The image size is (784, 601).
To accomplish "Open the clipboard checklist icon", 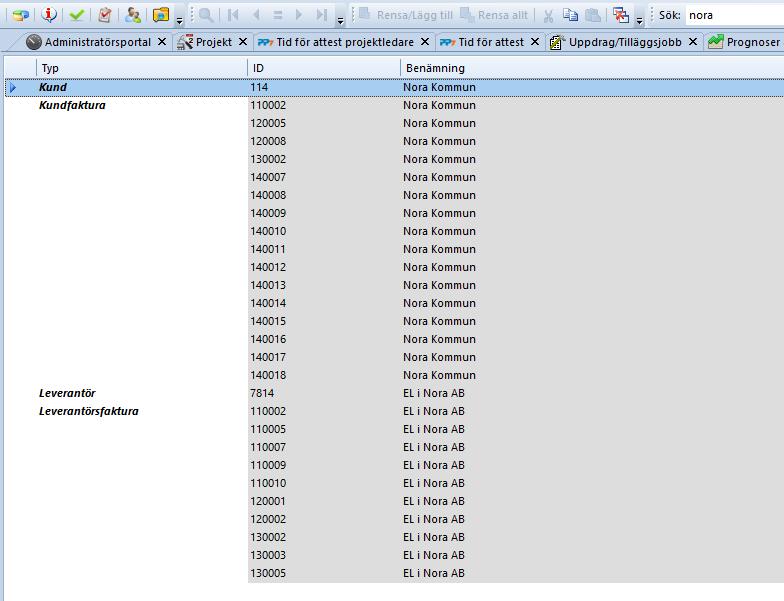I will click(x=104, y=15).
